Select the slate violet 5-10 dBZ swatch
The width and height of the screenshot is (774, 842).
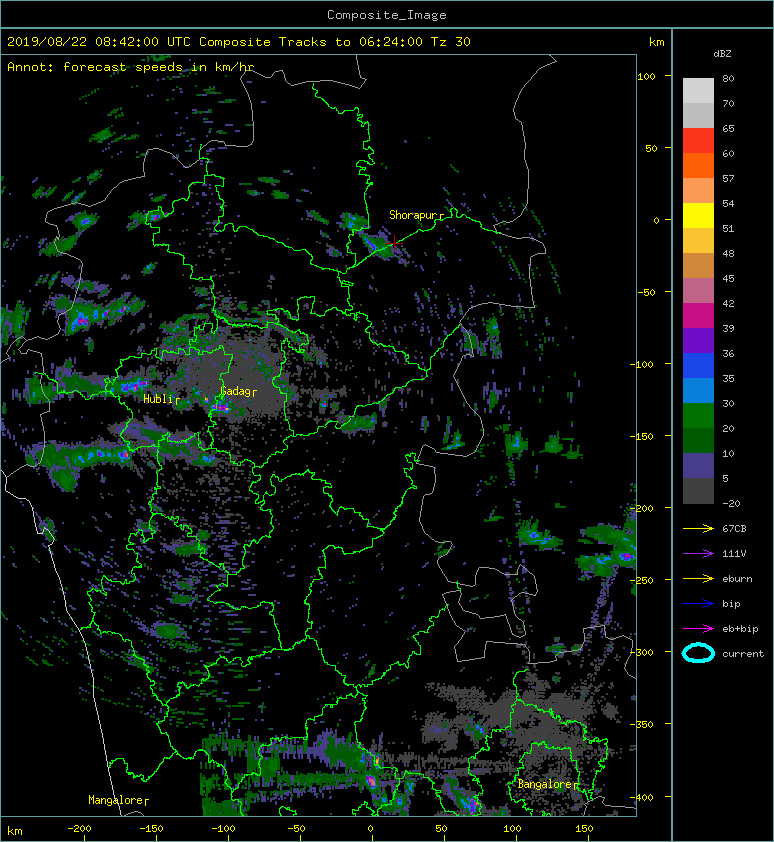pos(698,466)
